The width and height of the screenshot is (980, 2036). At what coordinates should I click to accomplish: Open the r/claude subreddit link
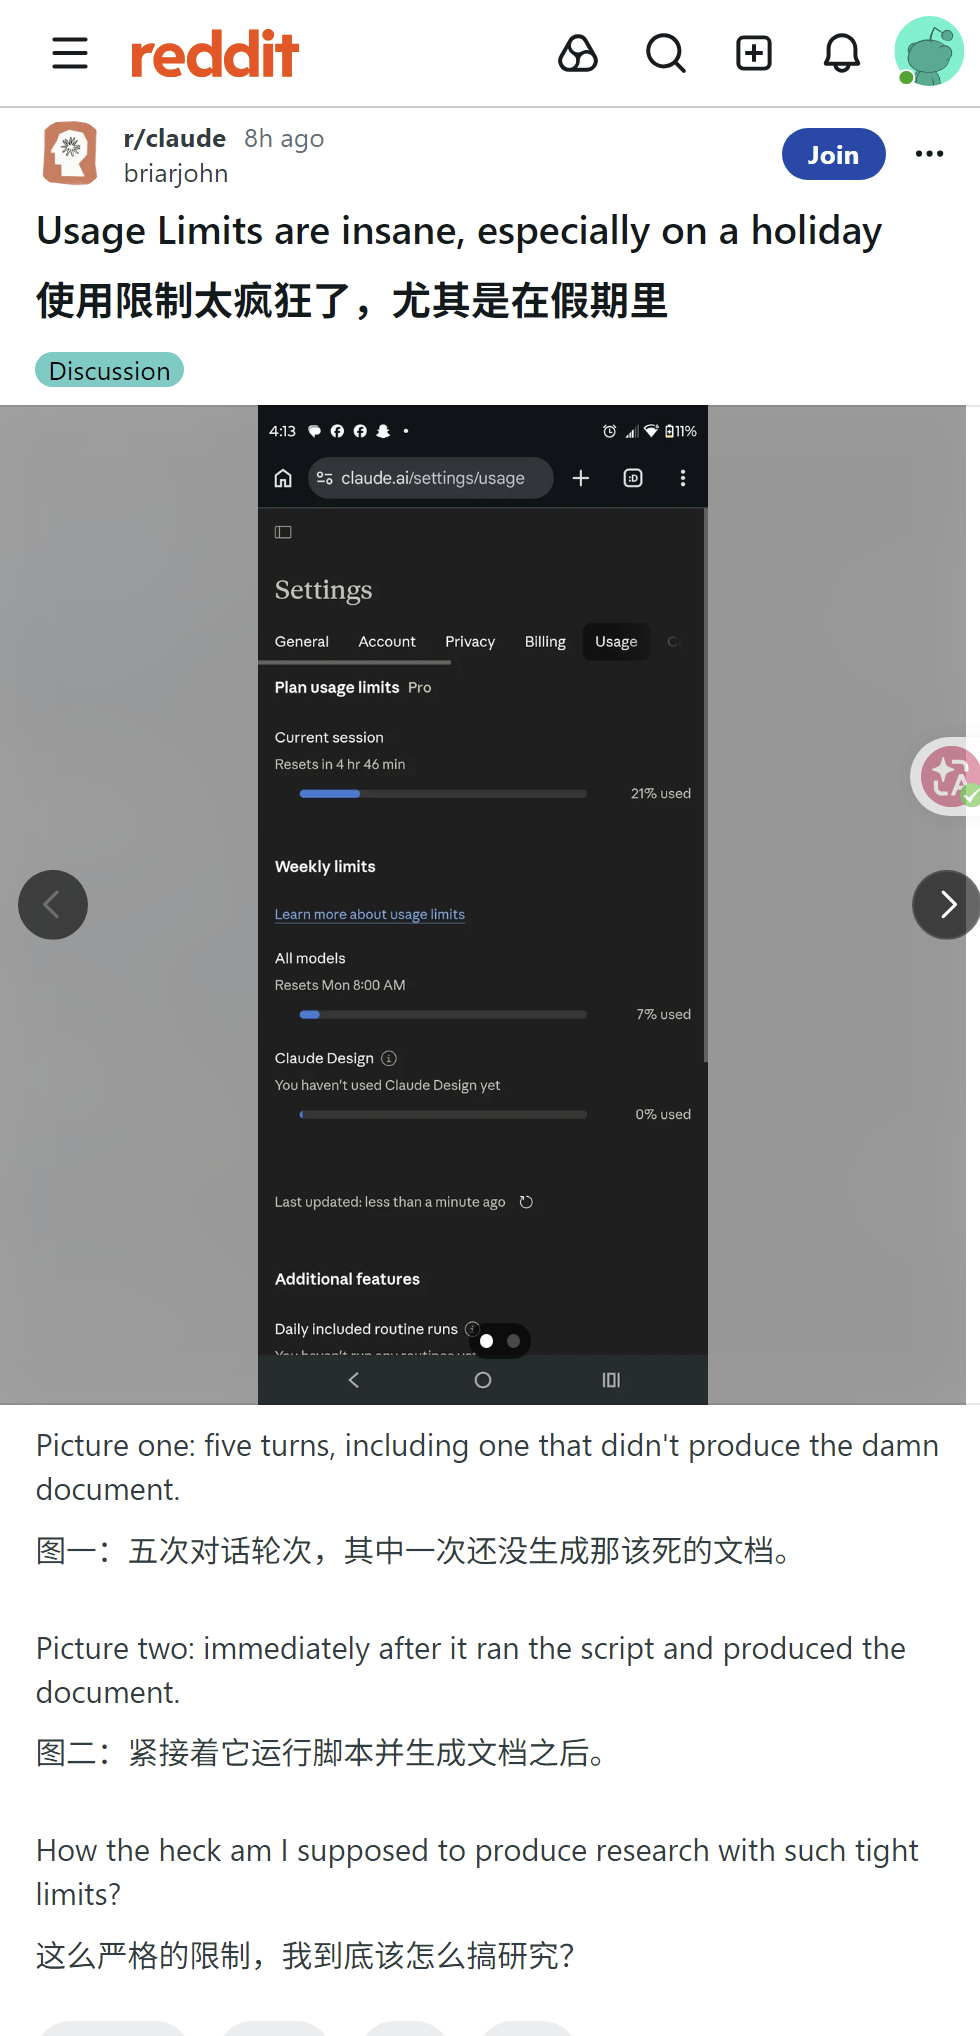[175, 138]
